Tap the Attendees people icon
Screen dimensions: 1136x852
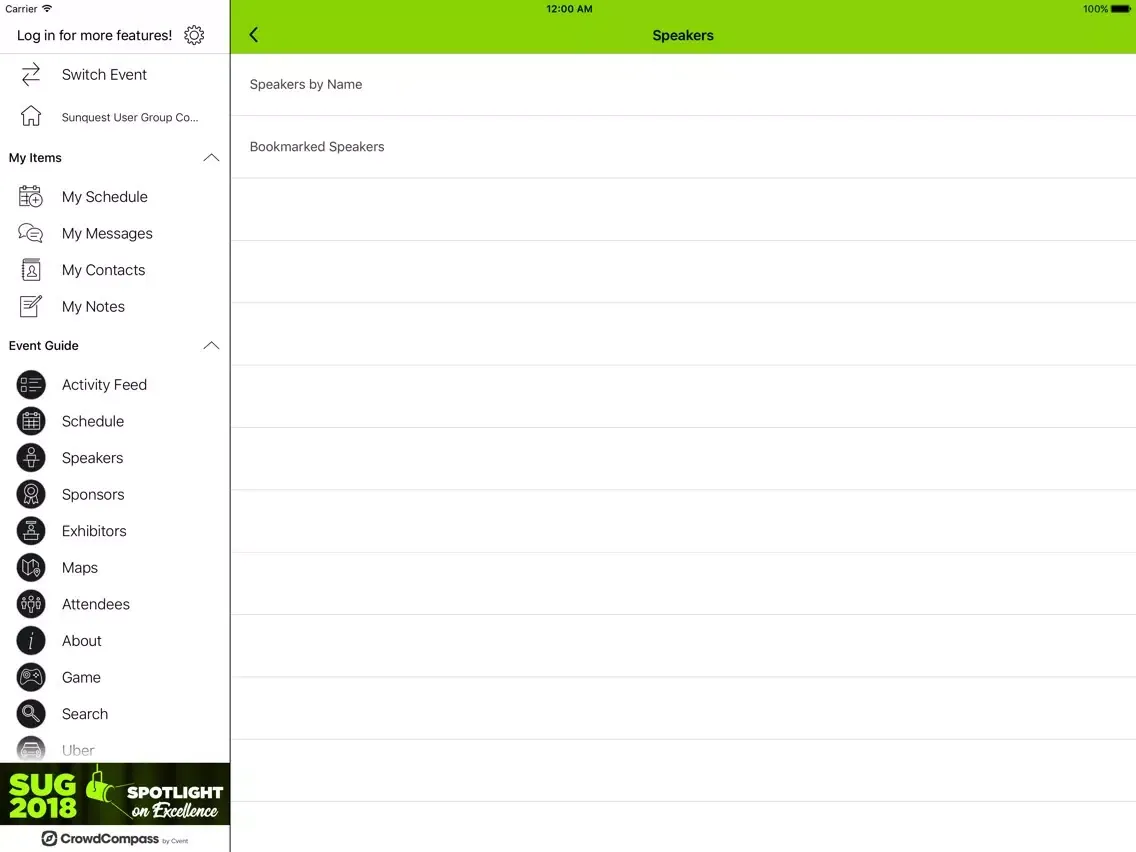click(30, 604)
